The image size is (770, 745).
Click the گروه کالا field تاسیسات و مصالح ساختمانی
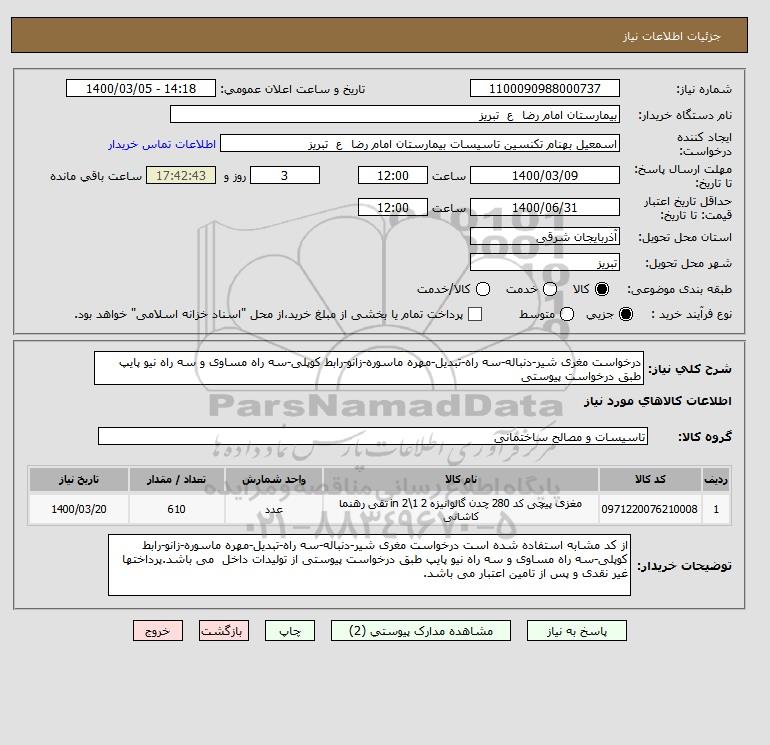tap(373, 436)
